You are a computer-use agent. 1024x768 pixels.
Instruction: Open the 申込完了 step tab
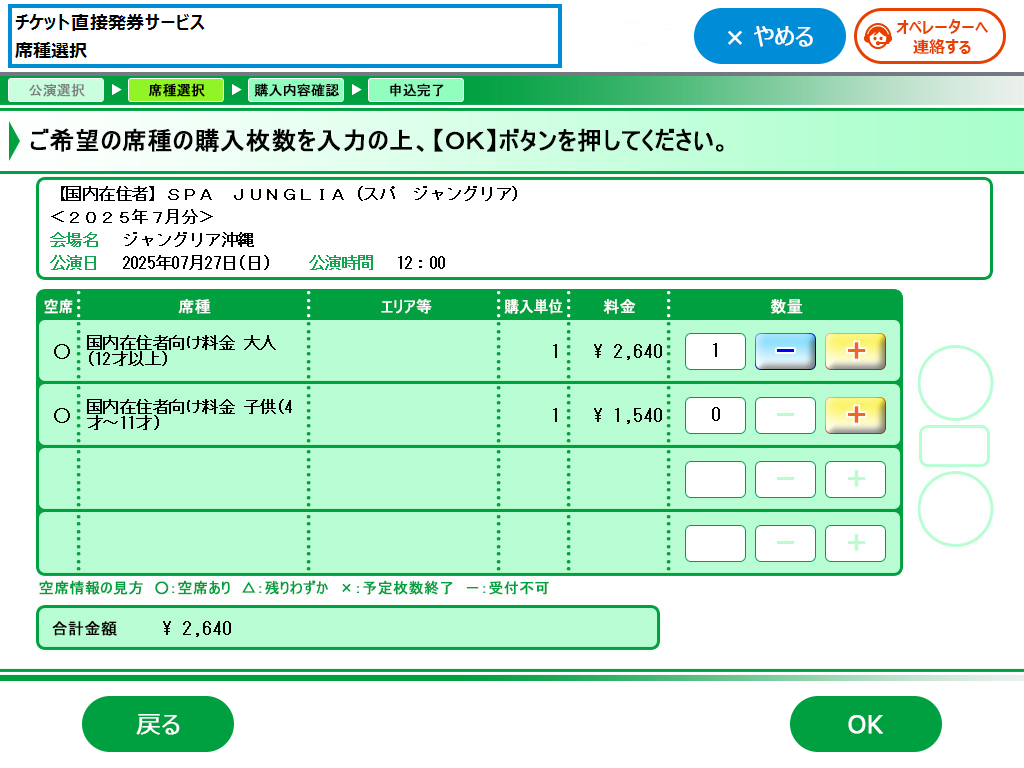pos(416,90)
